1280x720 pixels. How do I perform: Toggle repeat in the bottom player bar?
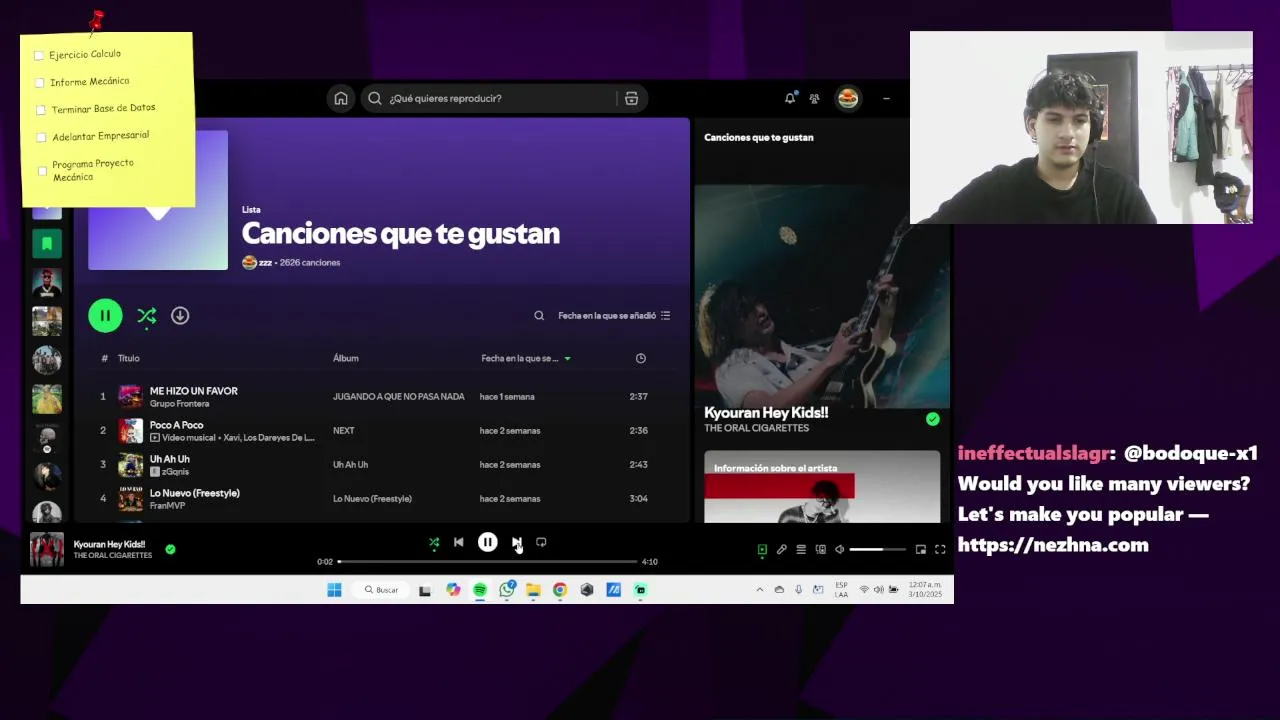coord(541,542)
